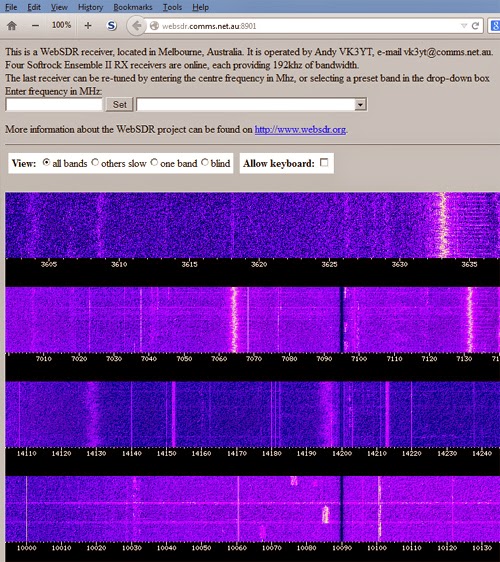Open the History menu

point(90,7)
